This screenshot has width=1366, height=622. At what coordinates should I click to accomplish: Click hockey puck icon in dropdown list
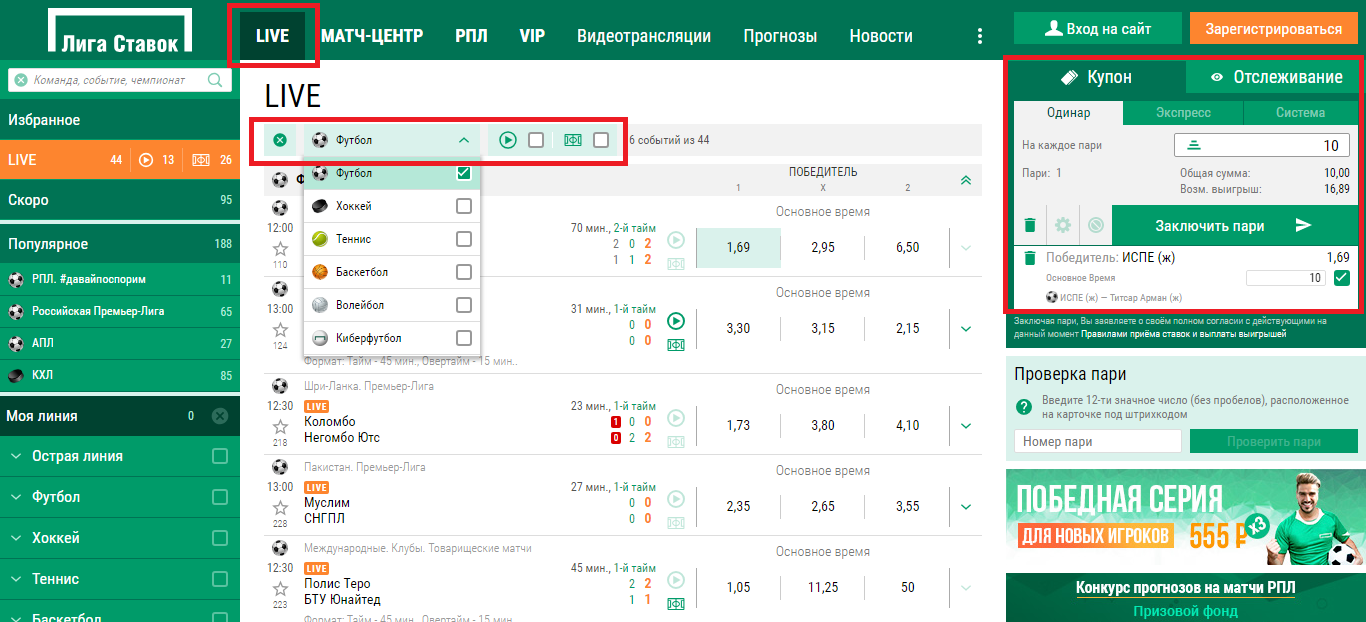(320, 206)
